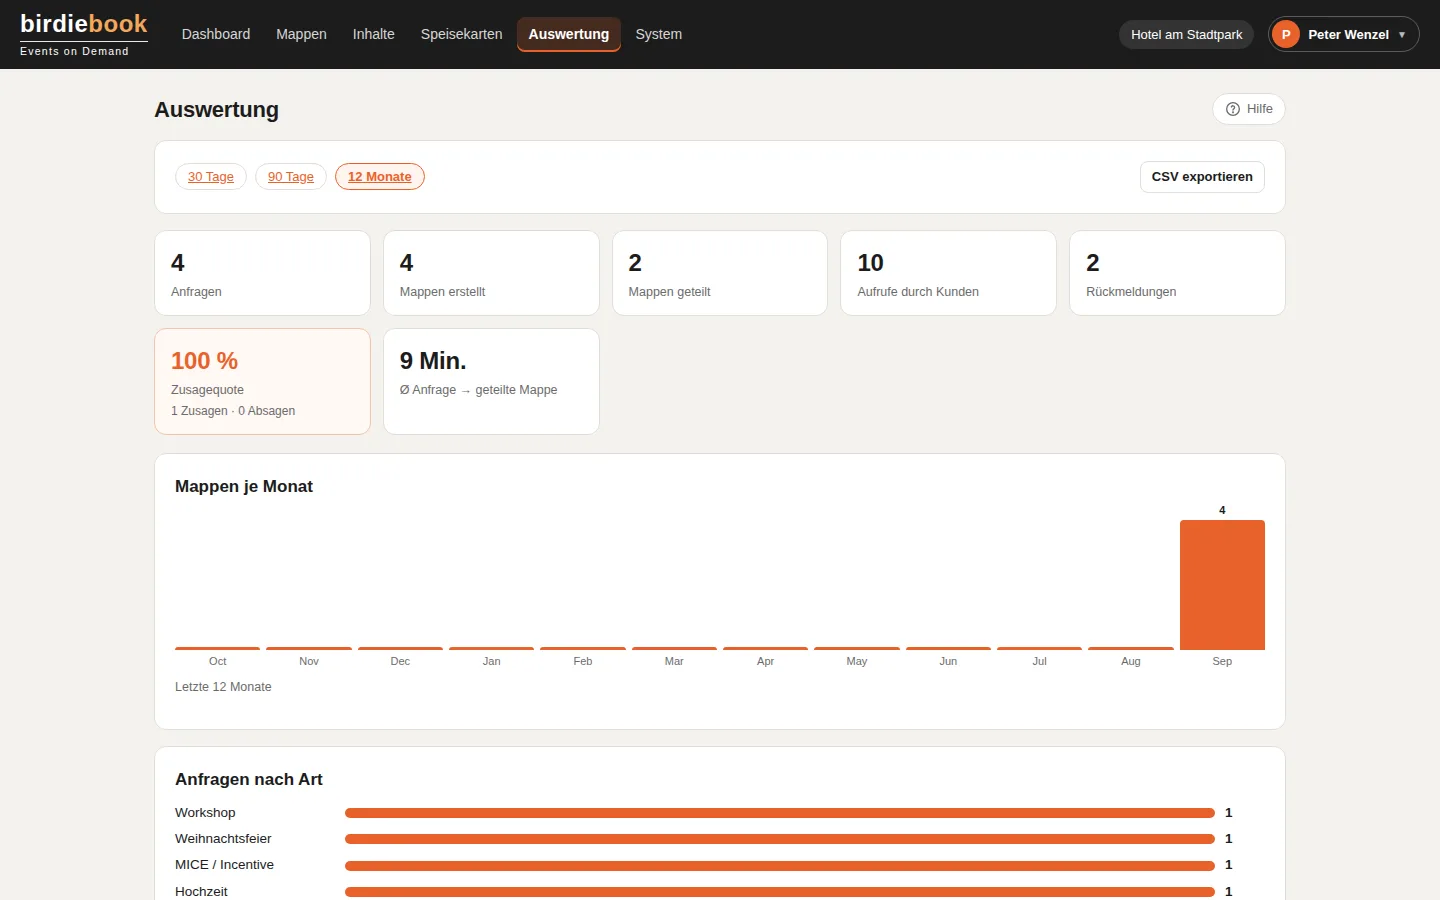The image size is (1440, 900).
Task: Filter by 90 Tage
Action: [x=291, y=177]
